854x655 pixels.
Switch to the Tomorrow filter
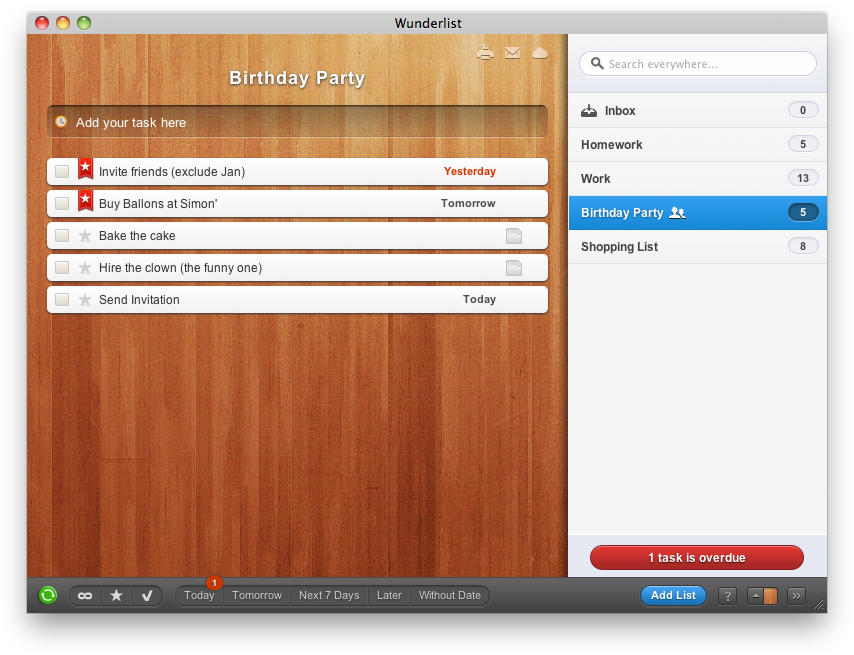[x=257, y=596]
